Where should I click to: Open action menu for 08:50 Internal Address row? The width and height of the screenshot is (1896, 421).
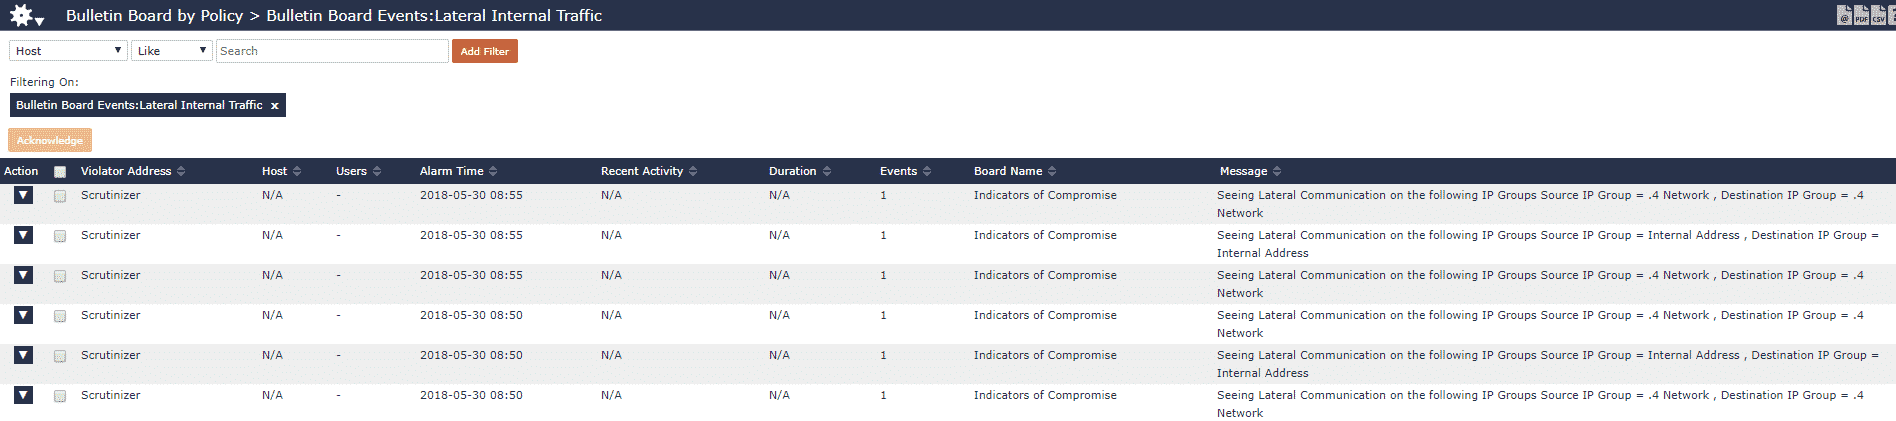coord(23,355)
